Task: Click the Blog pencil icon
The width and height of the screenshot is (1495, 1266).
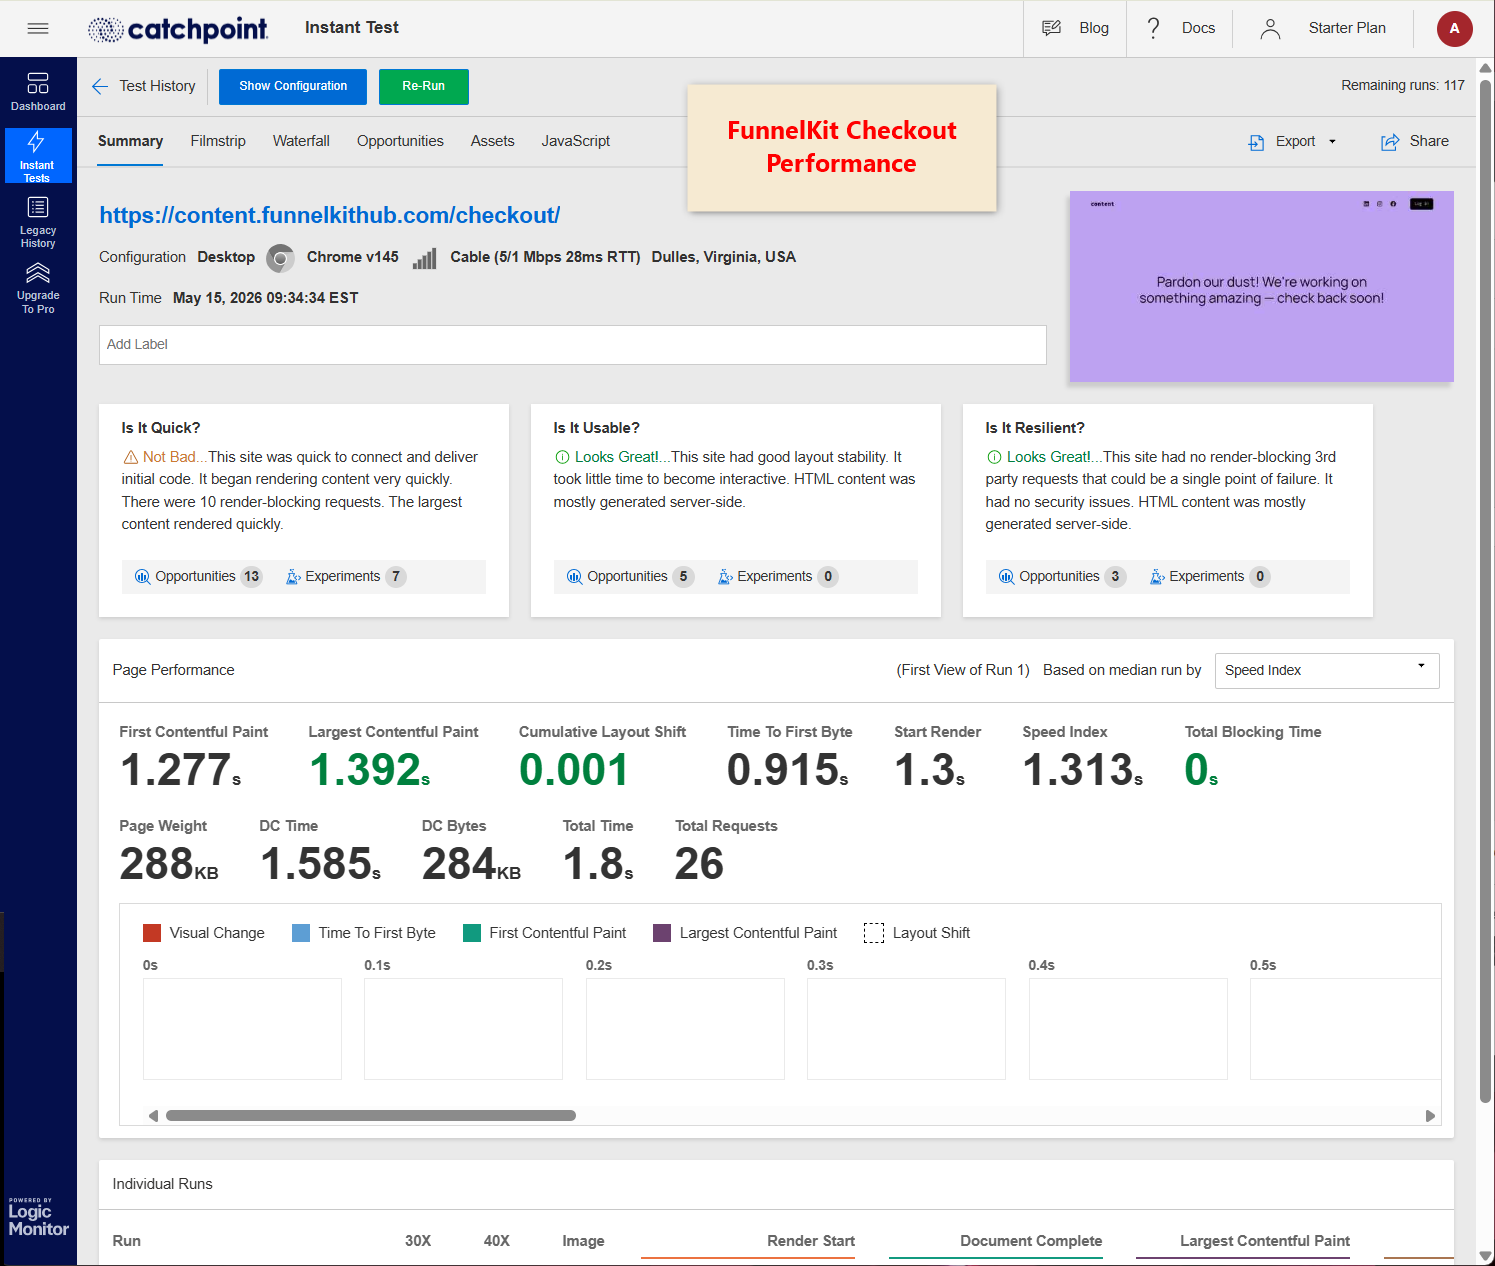Action: click(1051, 28)
